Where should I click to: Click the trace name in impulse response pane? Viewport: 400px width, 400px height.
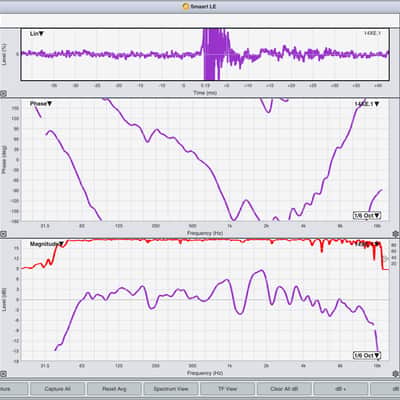tap(372, 33)
